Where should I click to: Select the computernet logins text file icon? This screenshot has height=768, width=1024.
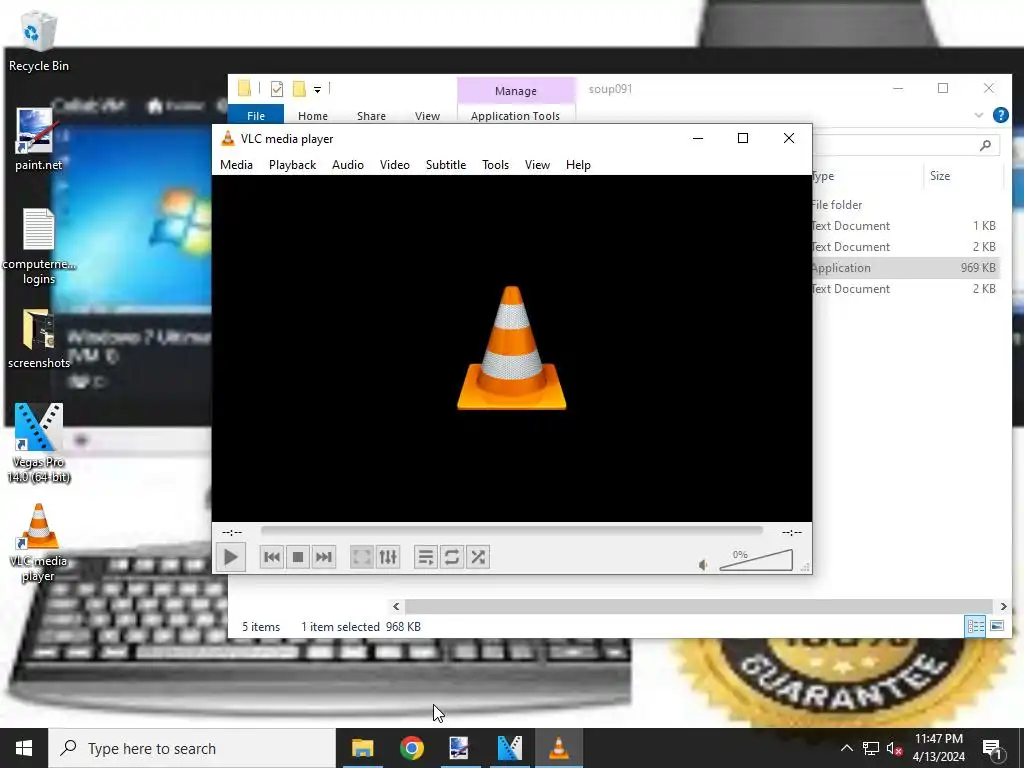[x=39, y=246]
